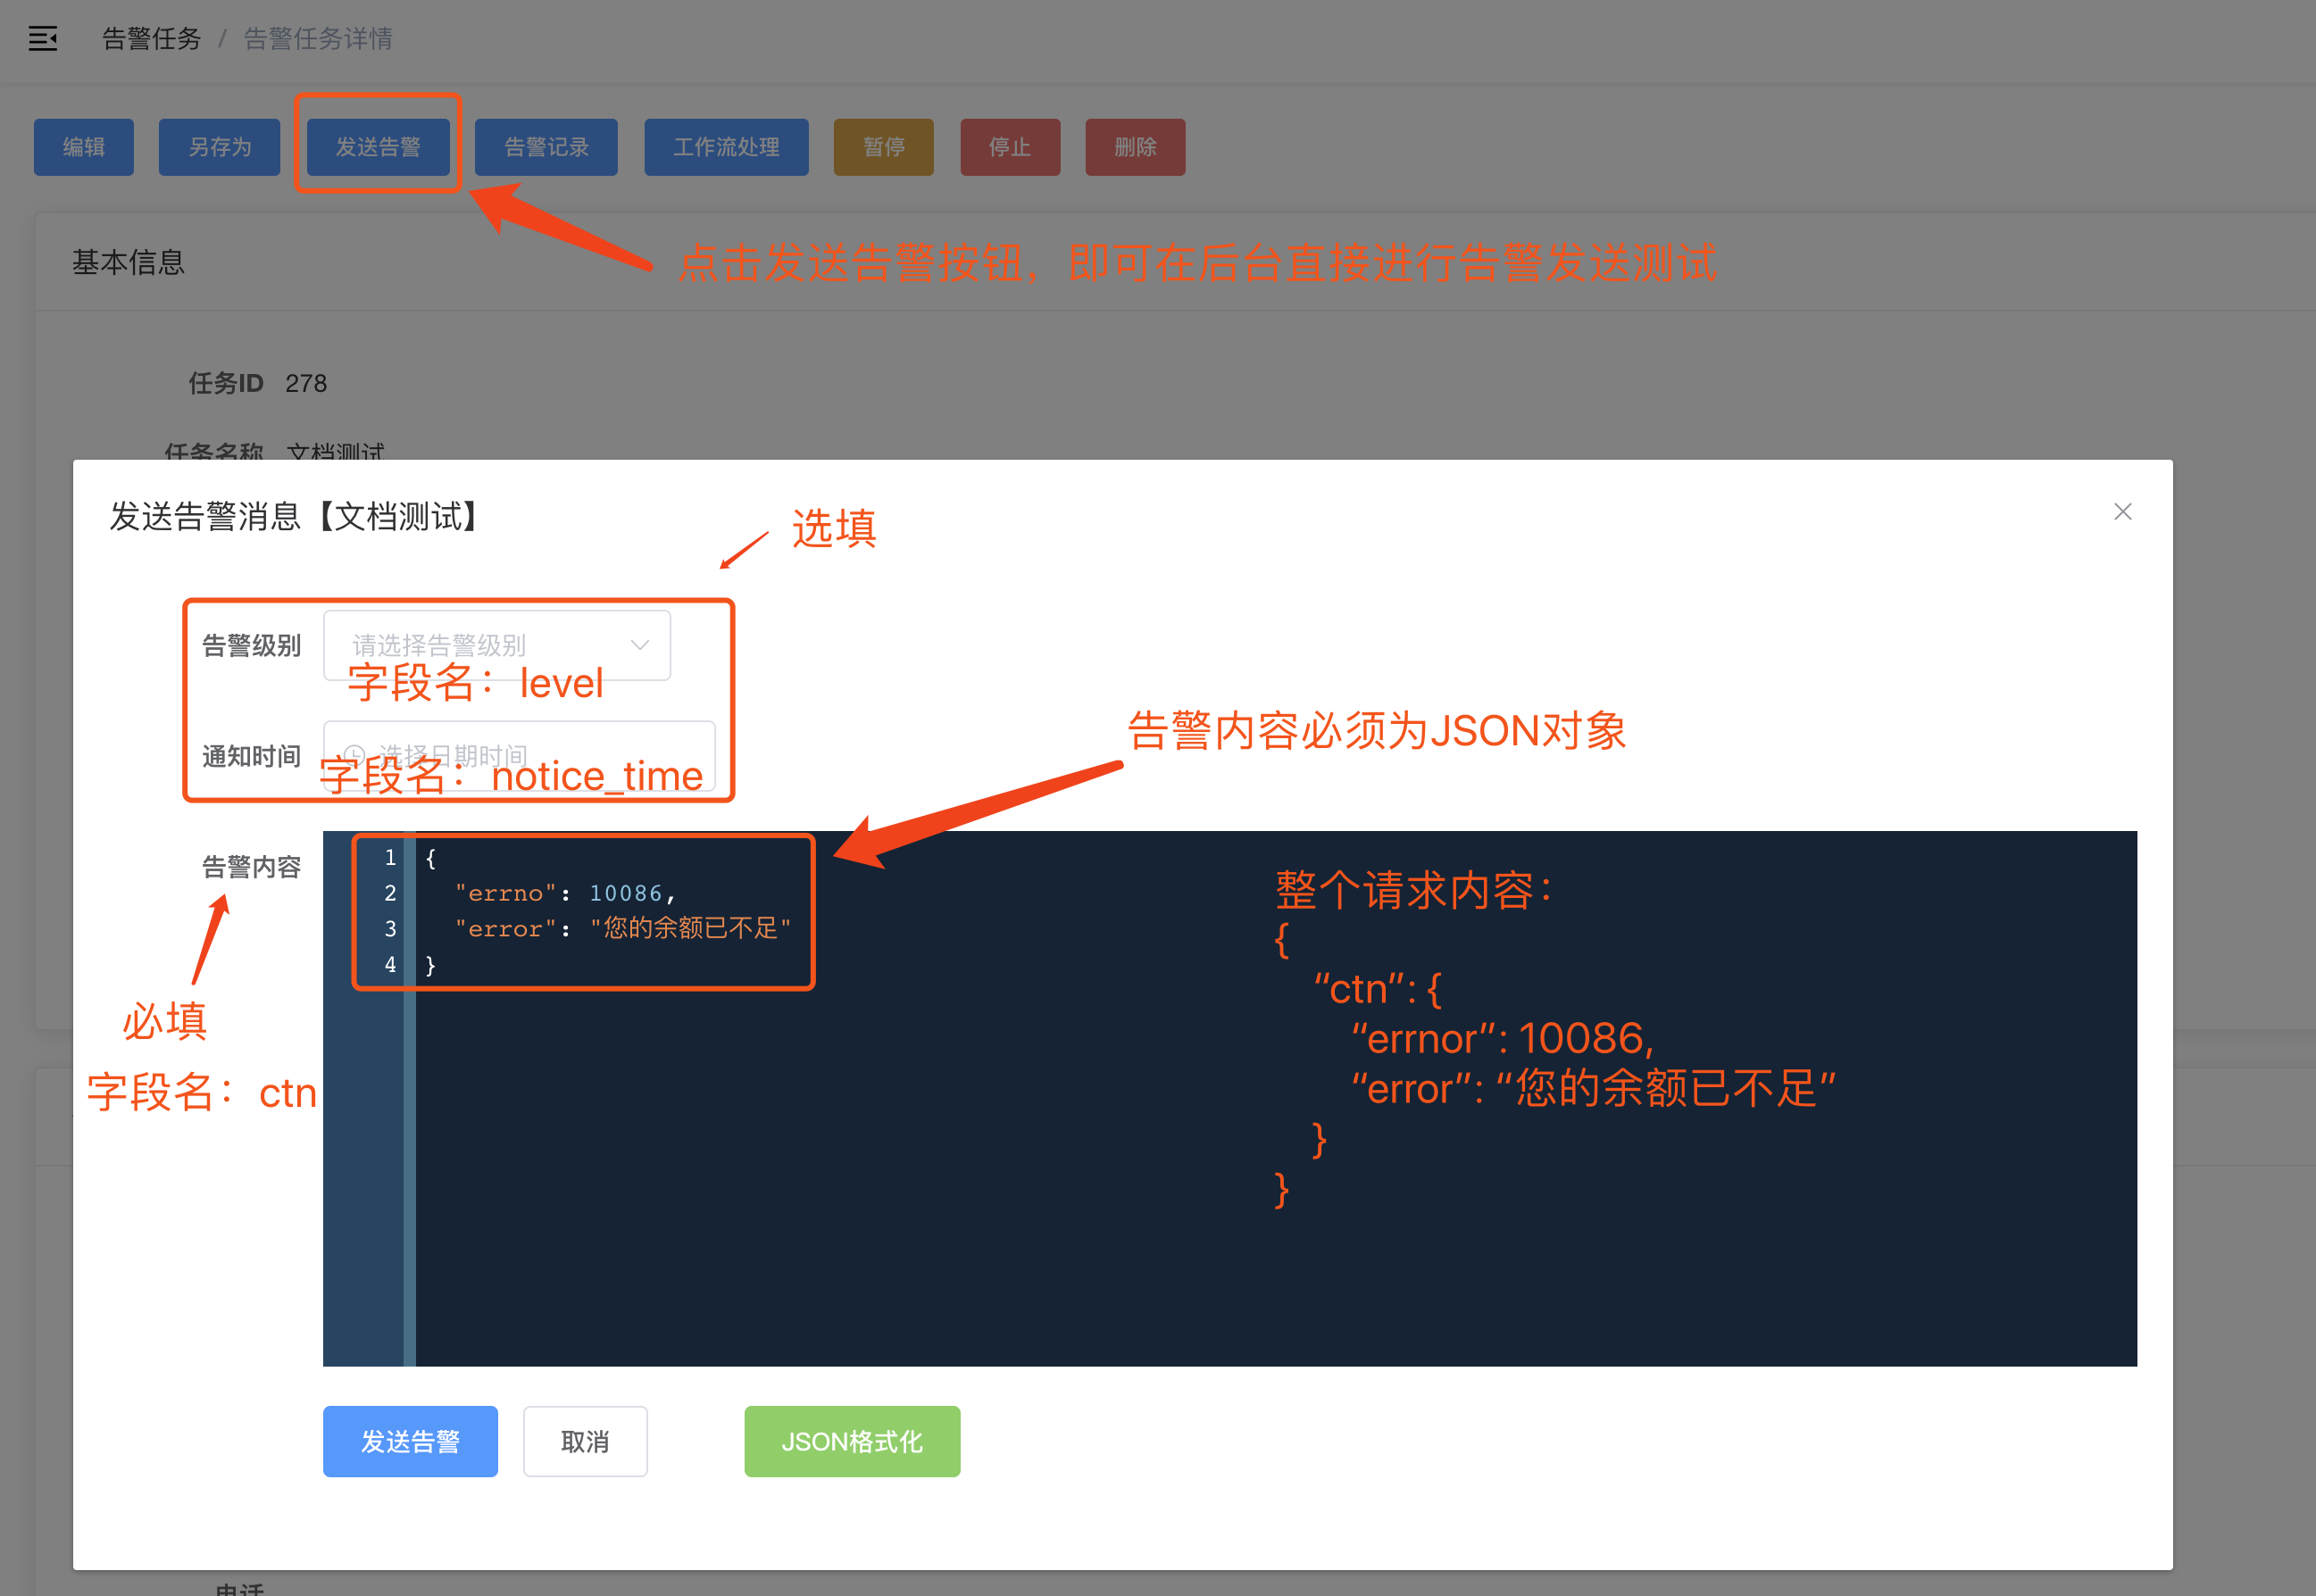Go to 告警任务 breadcrumb link
2316x1596 pixels.
click(152, 39)
